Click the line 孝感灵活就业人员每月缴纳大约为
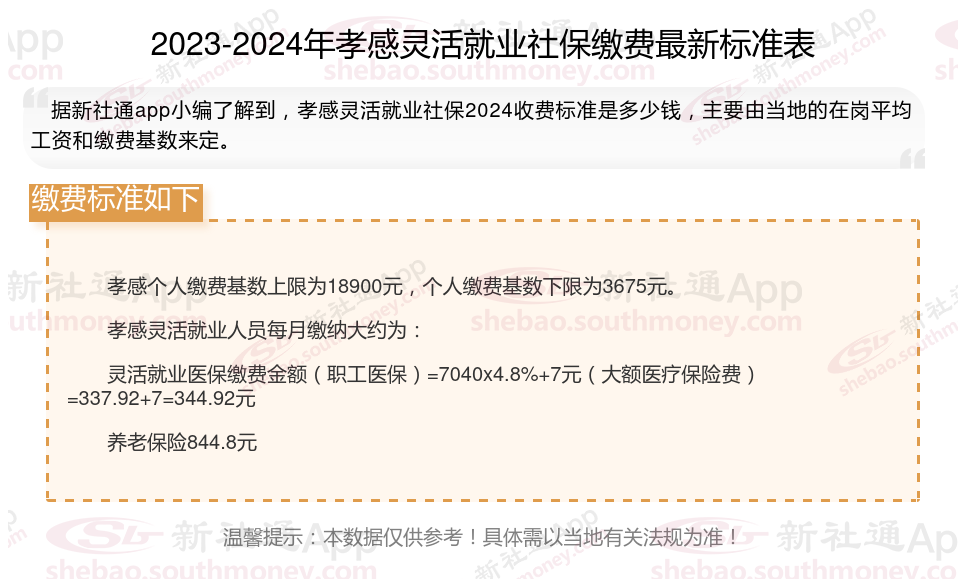Viewport: 958px width, 587px height. pyautogui.click(x=264, y=330)
